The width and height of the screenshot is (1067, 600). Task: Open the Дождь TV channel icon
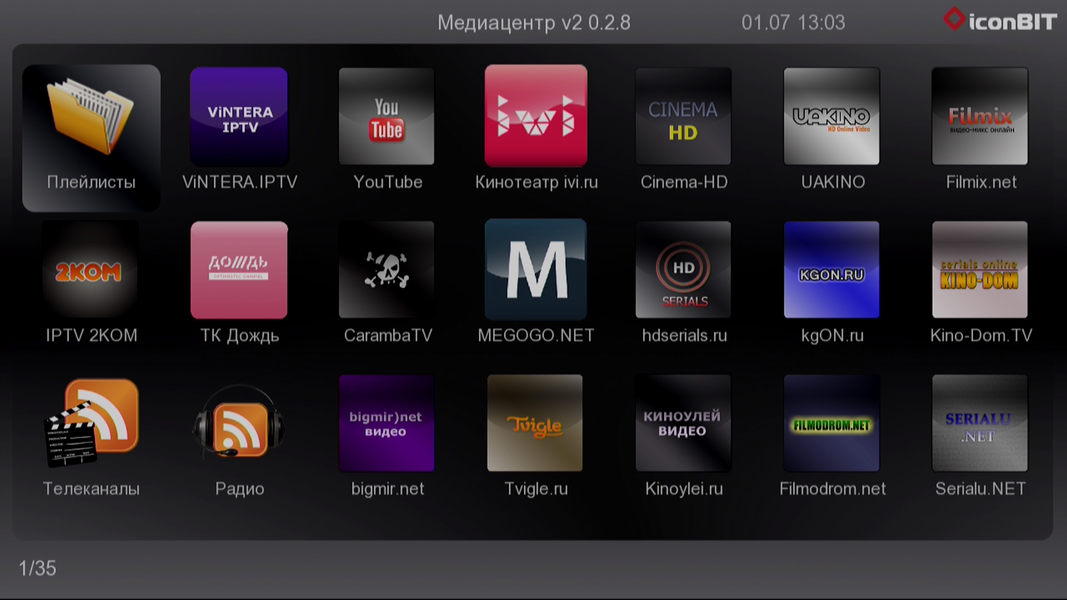pos(239,270)
